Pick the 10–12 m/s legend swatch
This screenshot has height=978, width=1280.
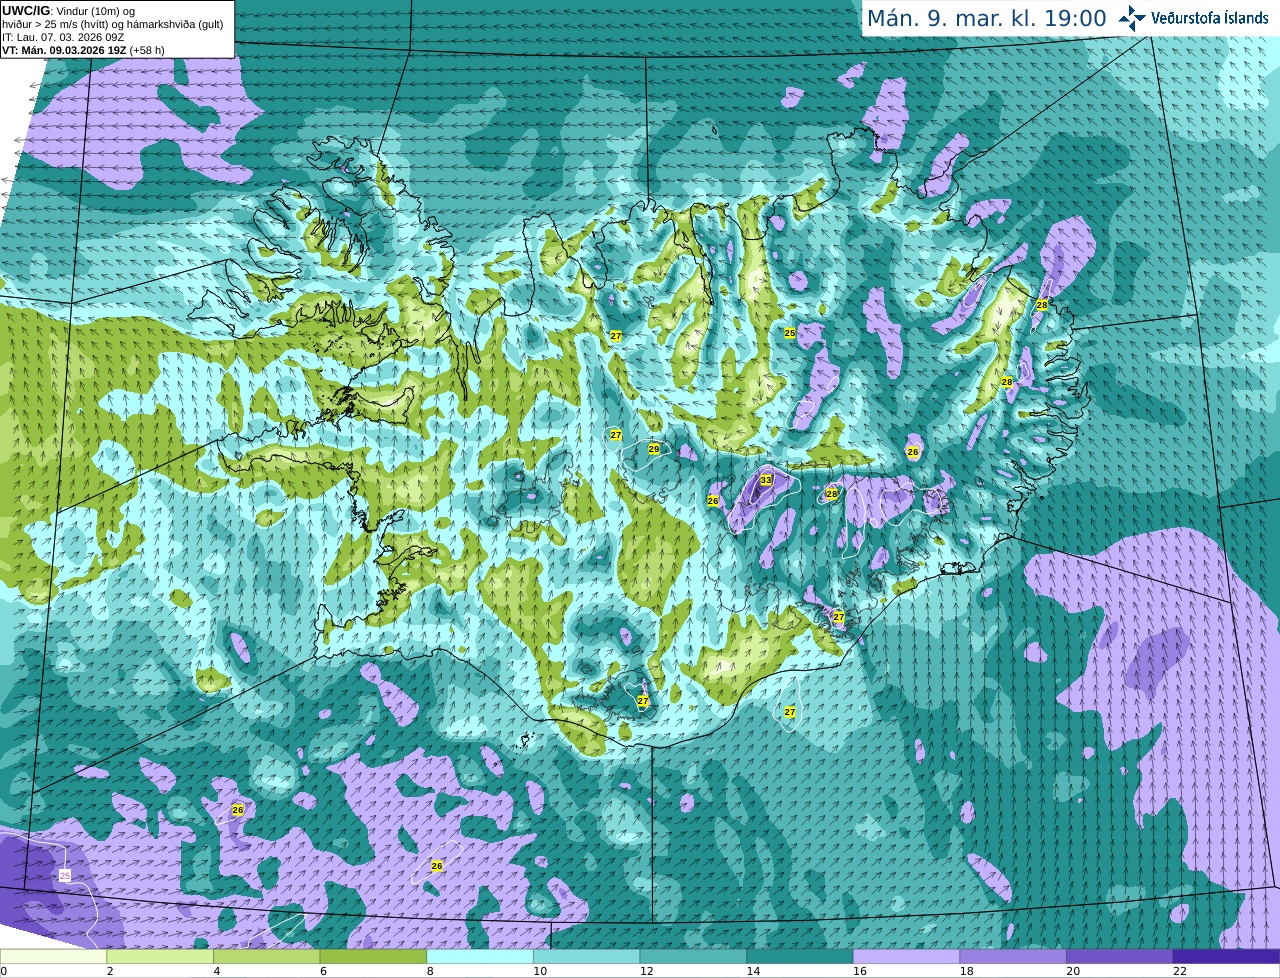tap(586, 956)
